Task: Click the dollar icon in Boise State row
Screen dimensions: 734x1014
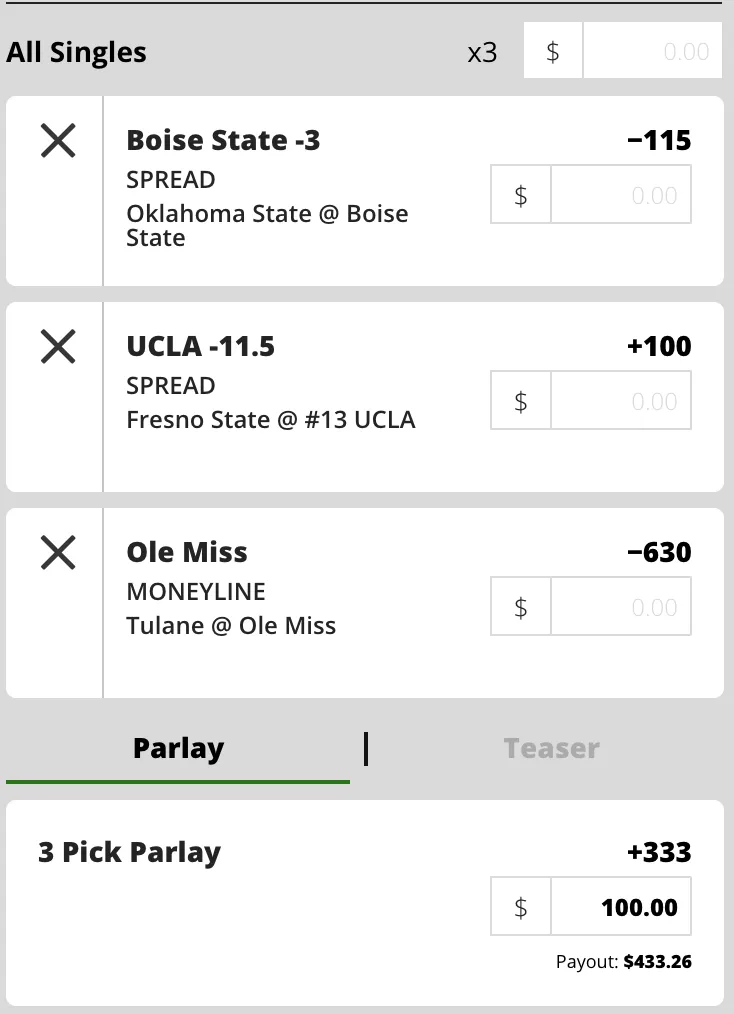Action: click(x=521, y=196)
